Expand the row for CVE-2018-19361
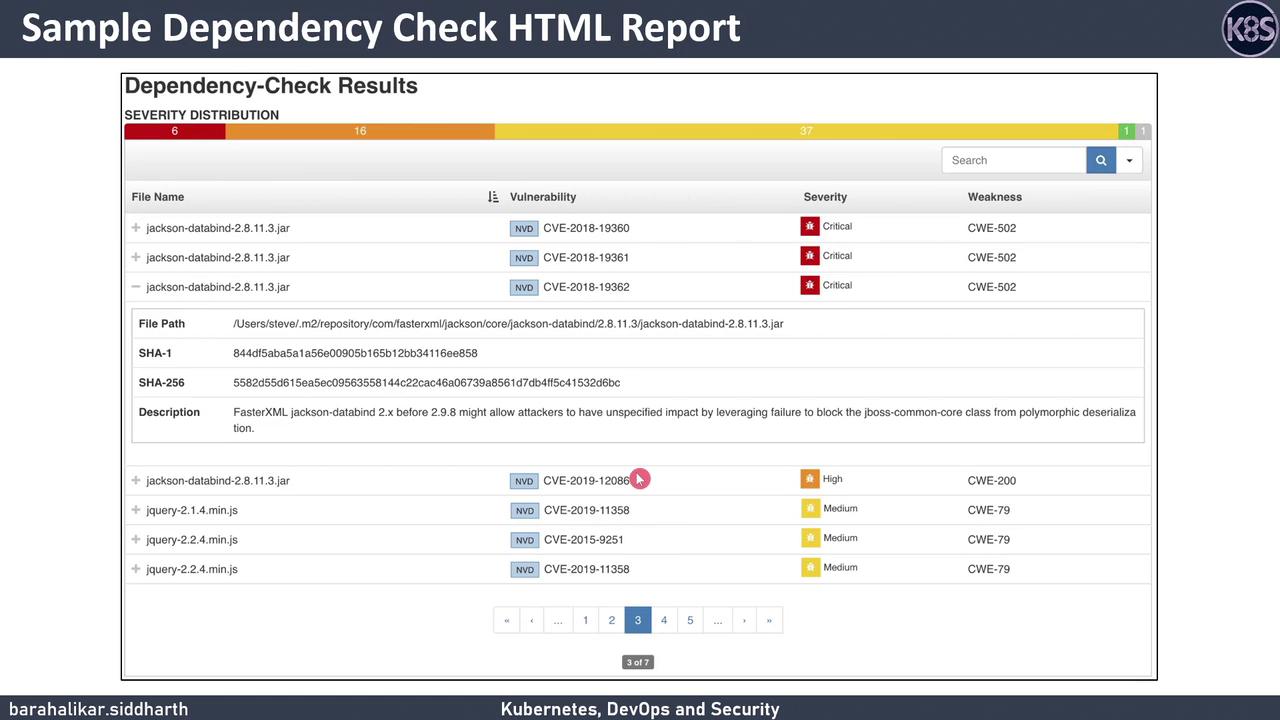Viewport: 1280px width, 720px height. tap(136, 257)
